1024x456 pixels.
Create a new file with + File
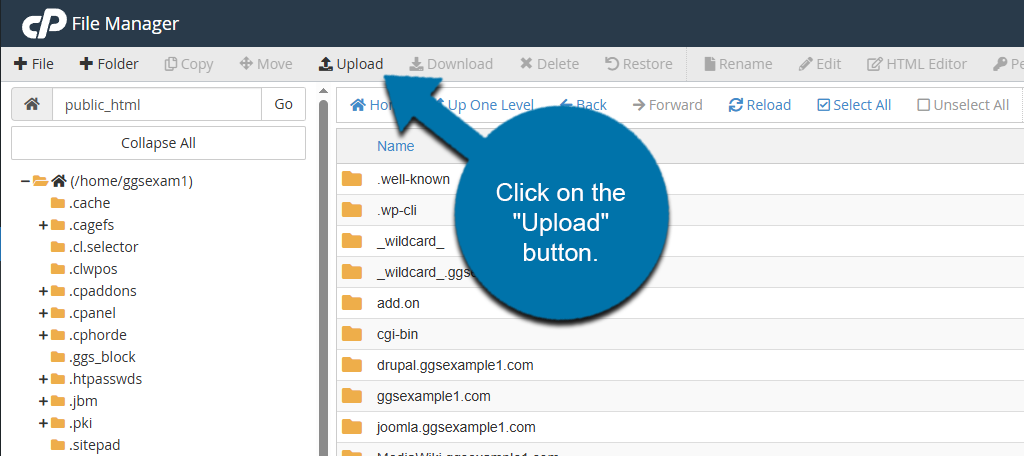pos(34,64)
